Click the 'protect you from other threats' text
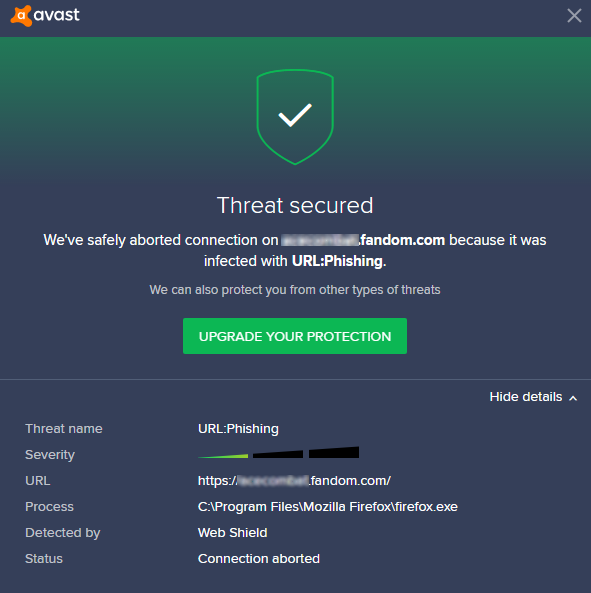 [295, 290]
